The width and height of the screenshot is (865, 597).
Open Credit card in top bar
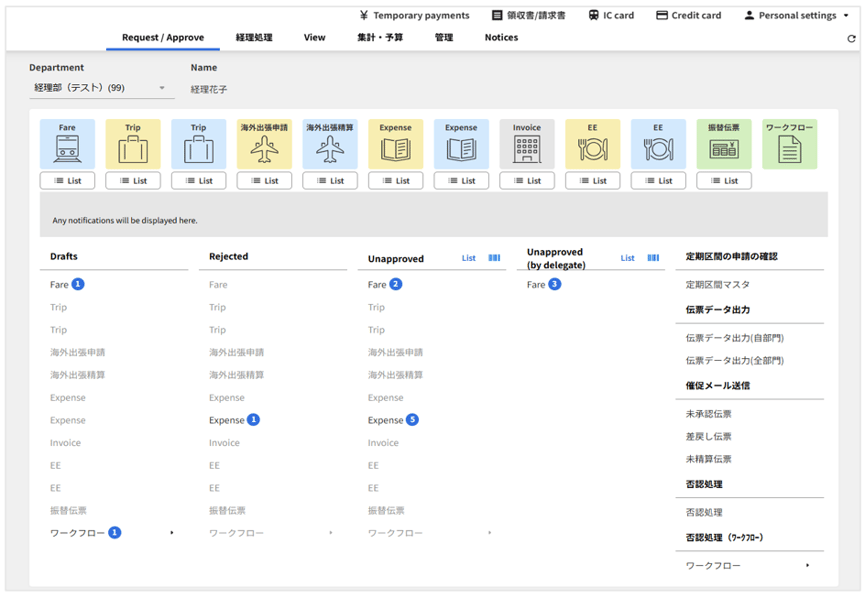pyautogui.click(x=688, y=15)
